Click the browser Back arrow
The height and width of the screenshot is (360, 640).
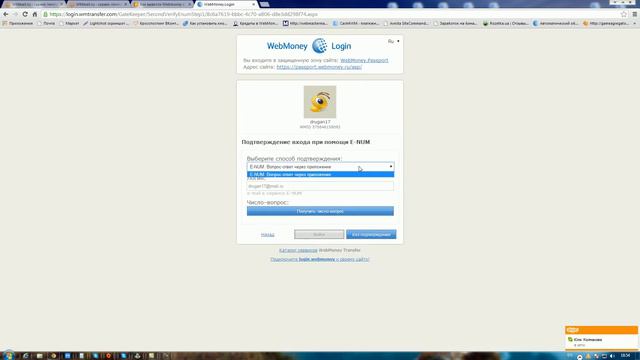[6, 14]
